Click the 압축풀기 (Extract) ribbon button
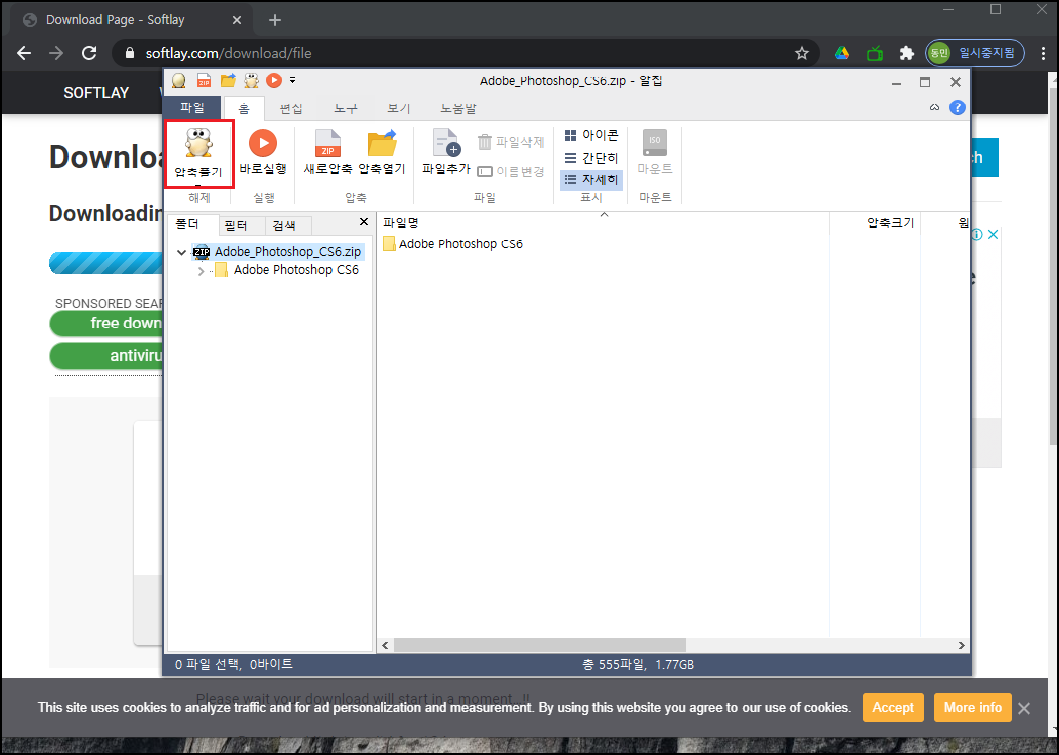Viewport: 1059px width, 755px height. tap(199, 154)
